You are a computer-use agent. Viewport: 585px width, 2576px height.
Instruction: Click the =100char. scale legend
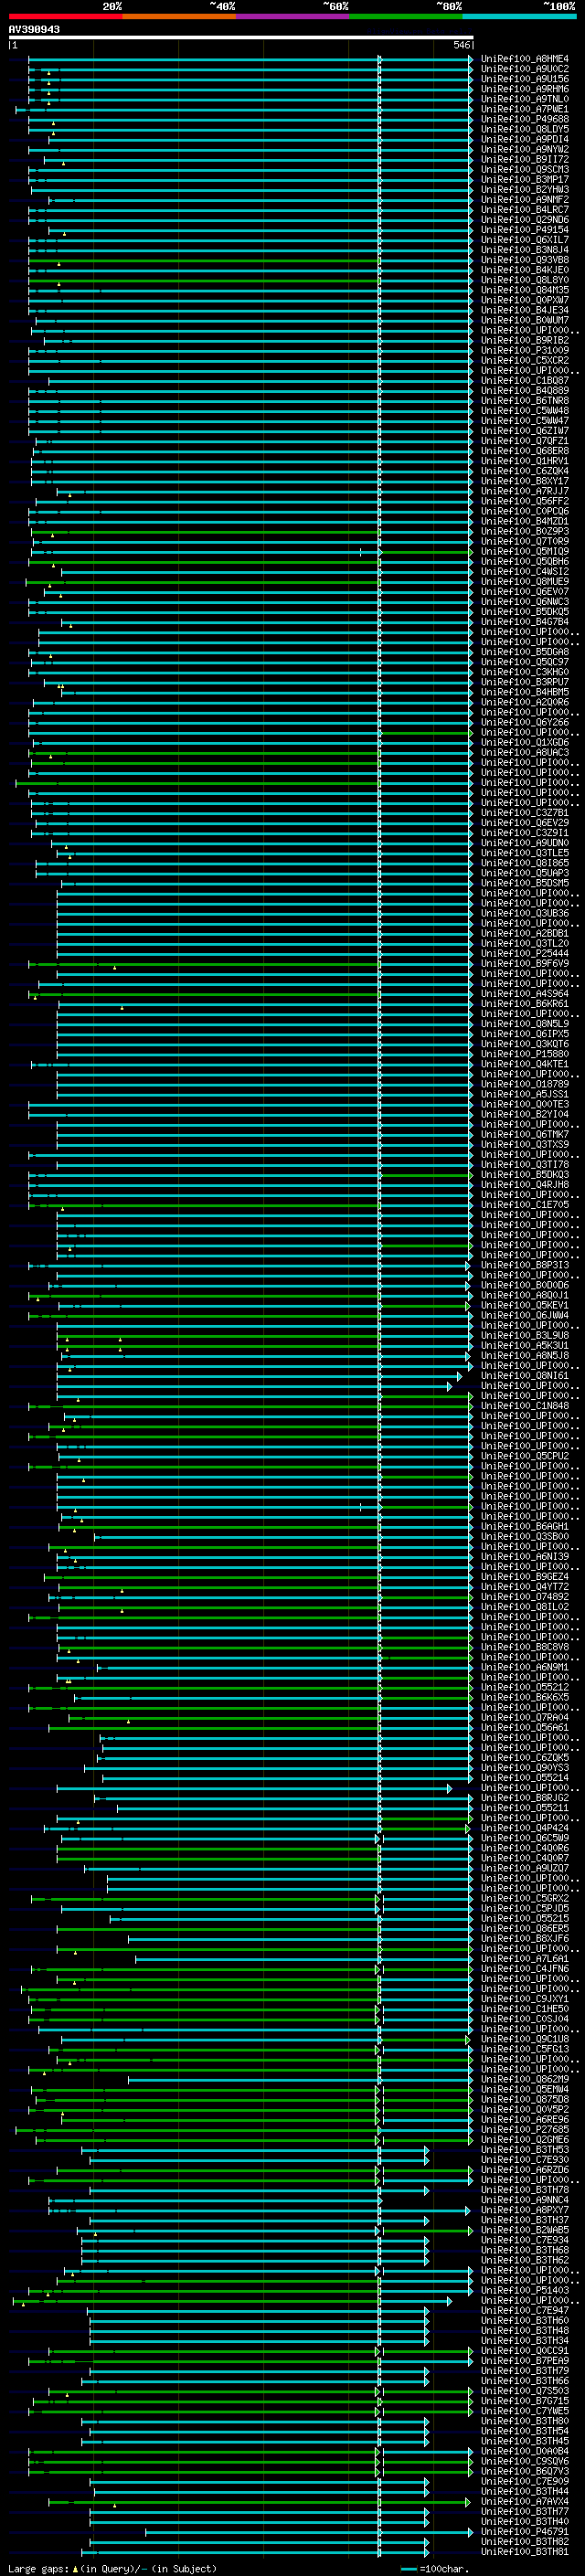point(434,2568)
